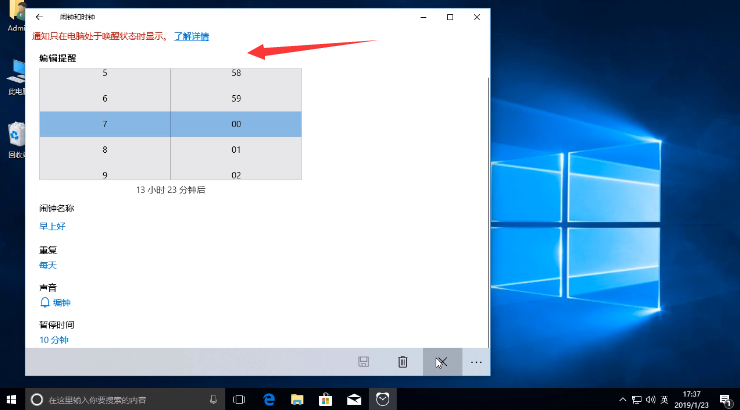Open the repeat option 每天
The image size is (740, 410).
tap(48, 265)
